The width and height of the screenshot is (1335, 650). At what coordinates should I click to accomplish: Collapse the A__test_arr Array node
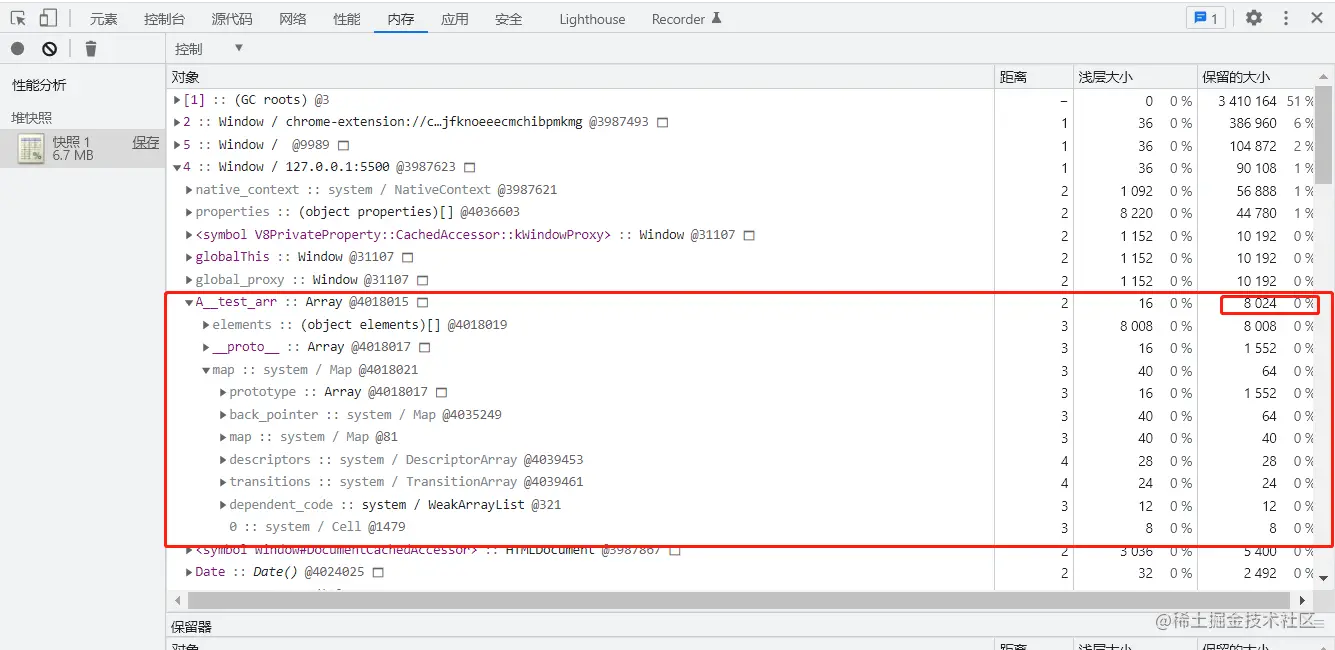189,302
